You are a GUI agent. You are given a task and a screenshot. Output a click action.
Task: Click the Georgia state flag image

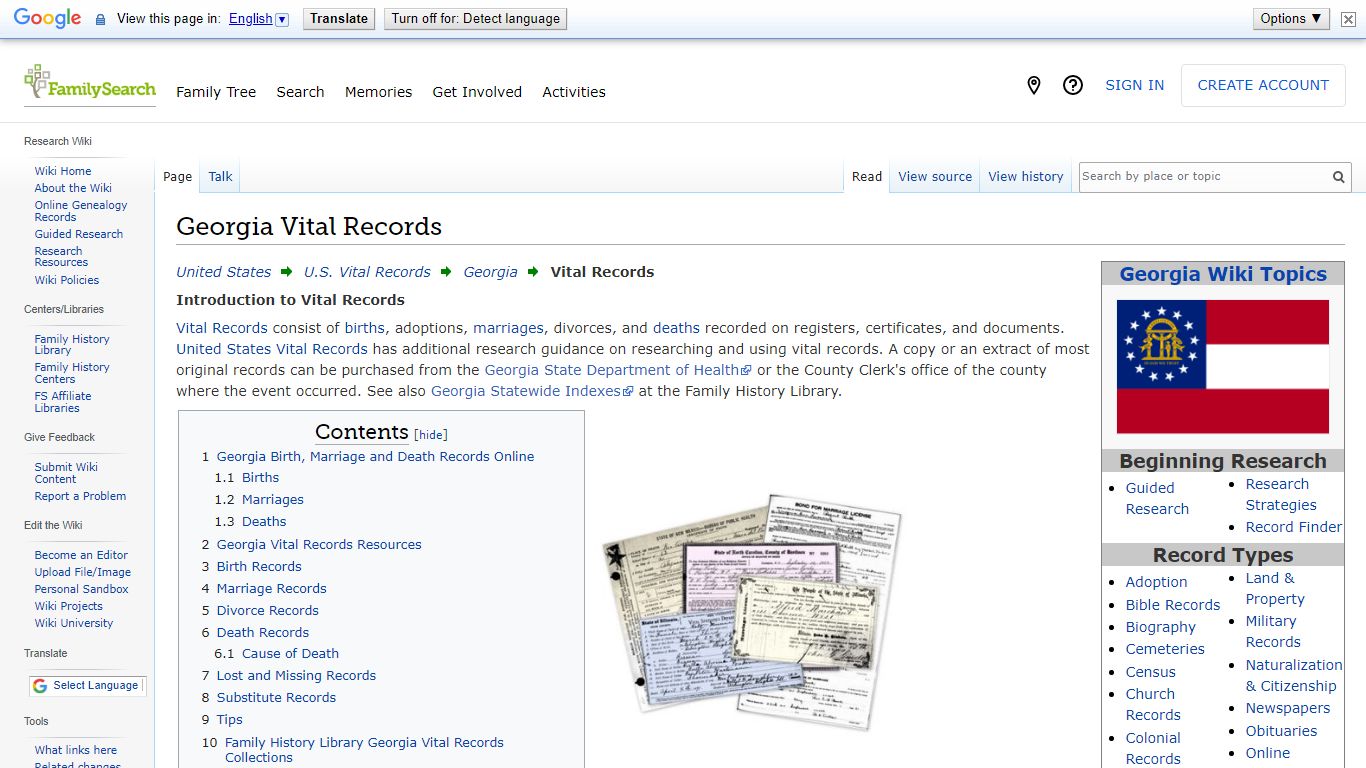[1223, 367]
